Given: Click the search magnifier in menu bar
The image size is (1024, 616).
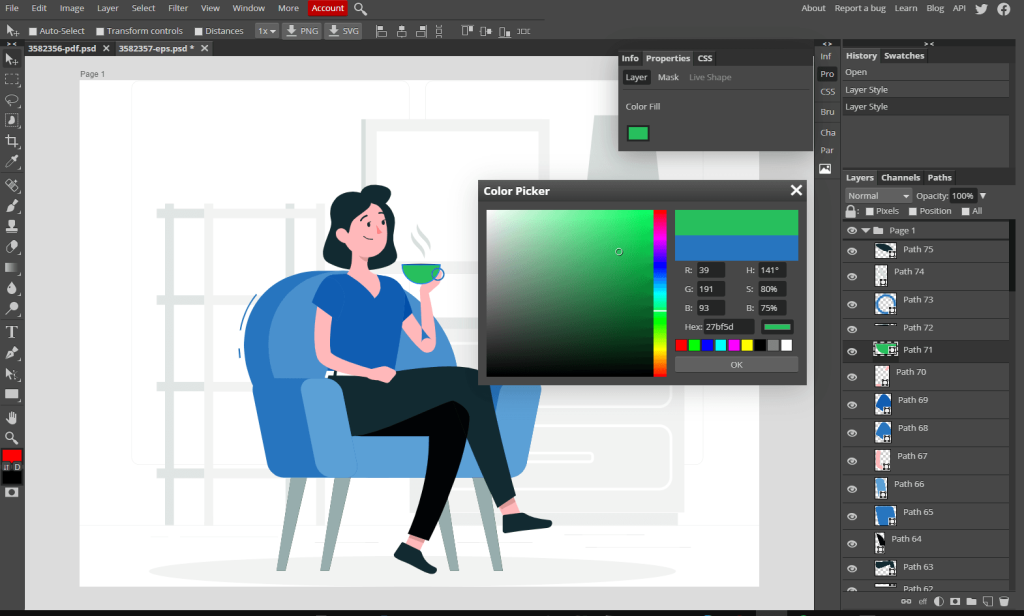Looking at the screenshot, I should pyautogui.click(x=360, y=8).
